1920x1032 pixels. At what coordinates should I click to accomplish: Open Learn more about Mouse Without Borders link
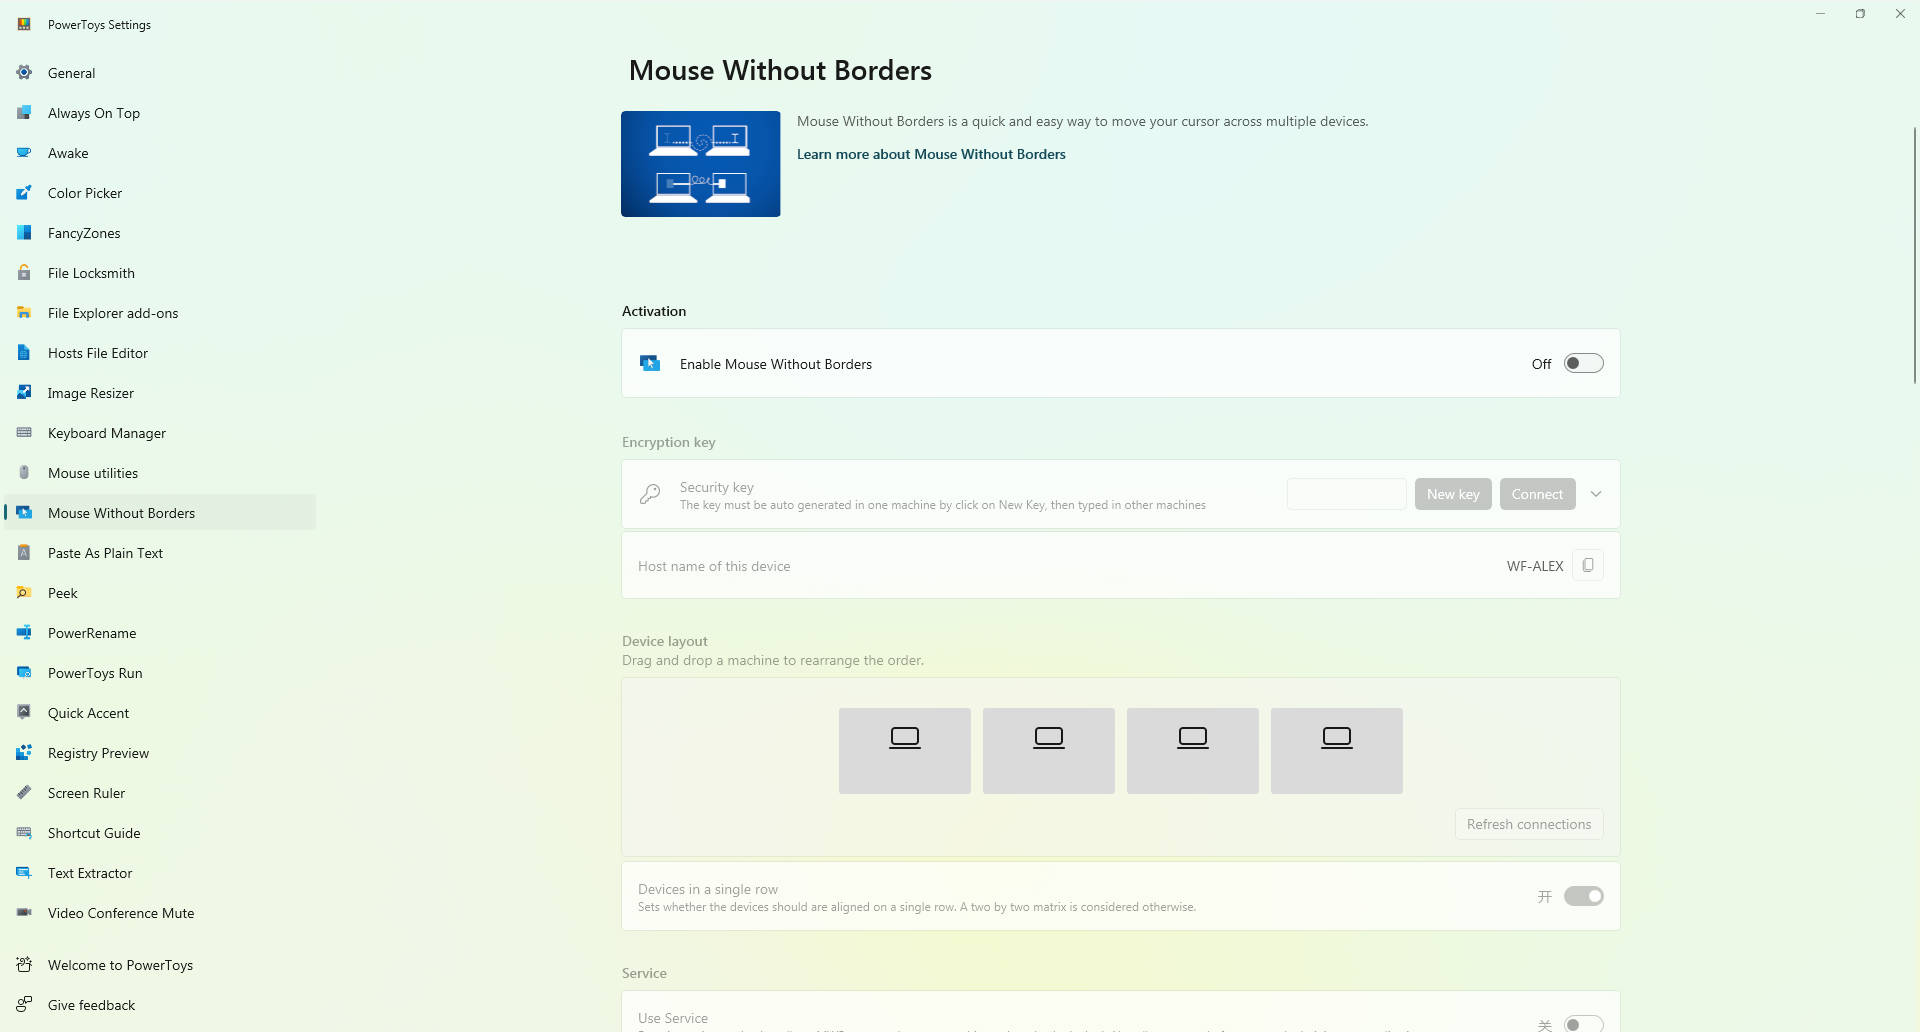[x=930, y=154]
